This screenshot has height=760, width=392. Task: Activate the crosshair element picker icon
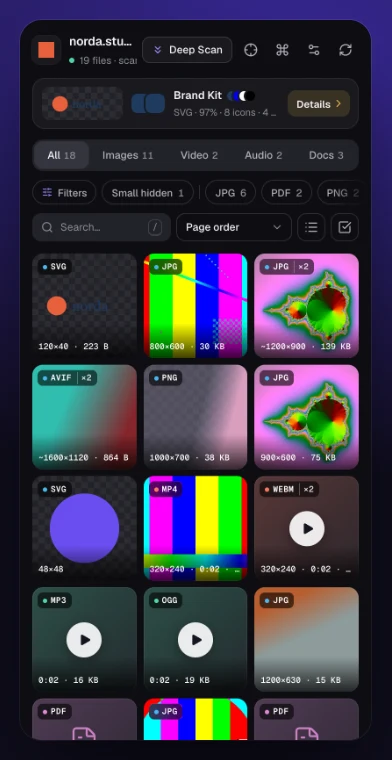(x=251, y=50)
